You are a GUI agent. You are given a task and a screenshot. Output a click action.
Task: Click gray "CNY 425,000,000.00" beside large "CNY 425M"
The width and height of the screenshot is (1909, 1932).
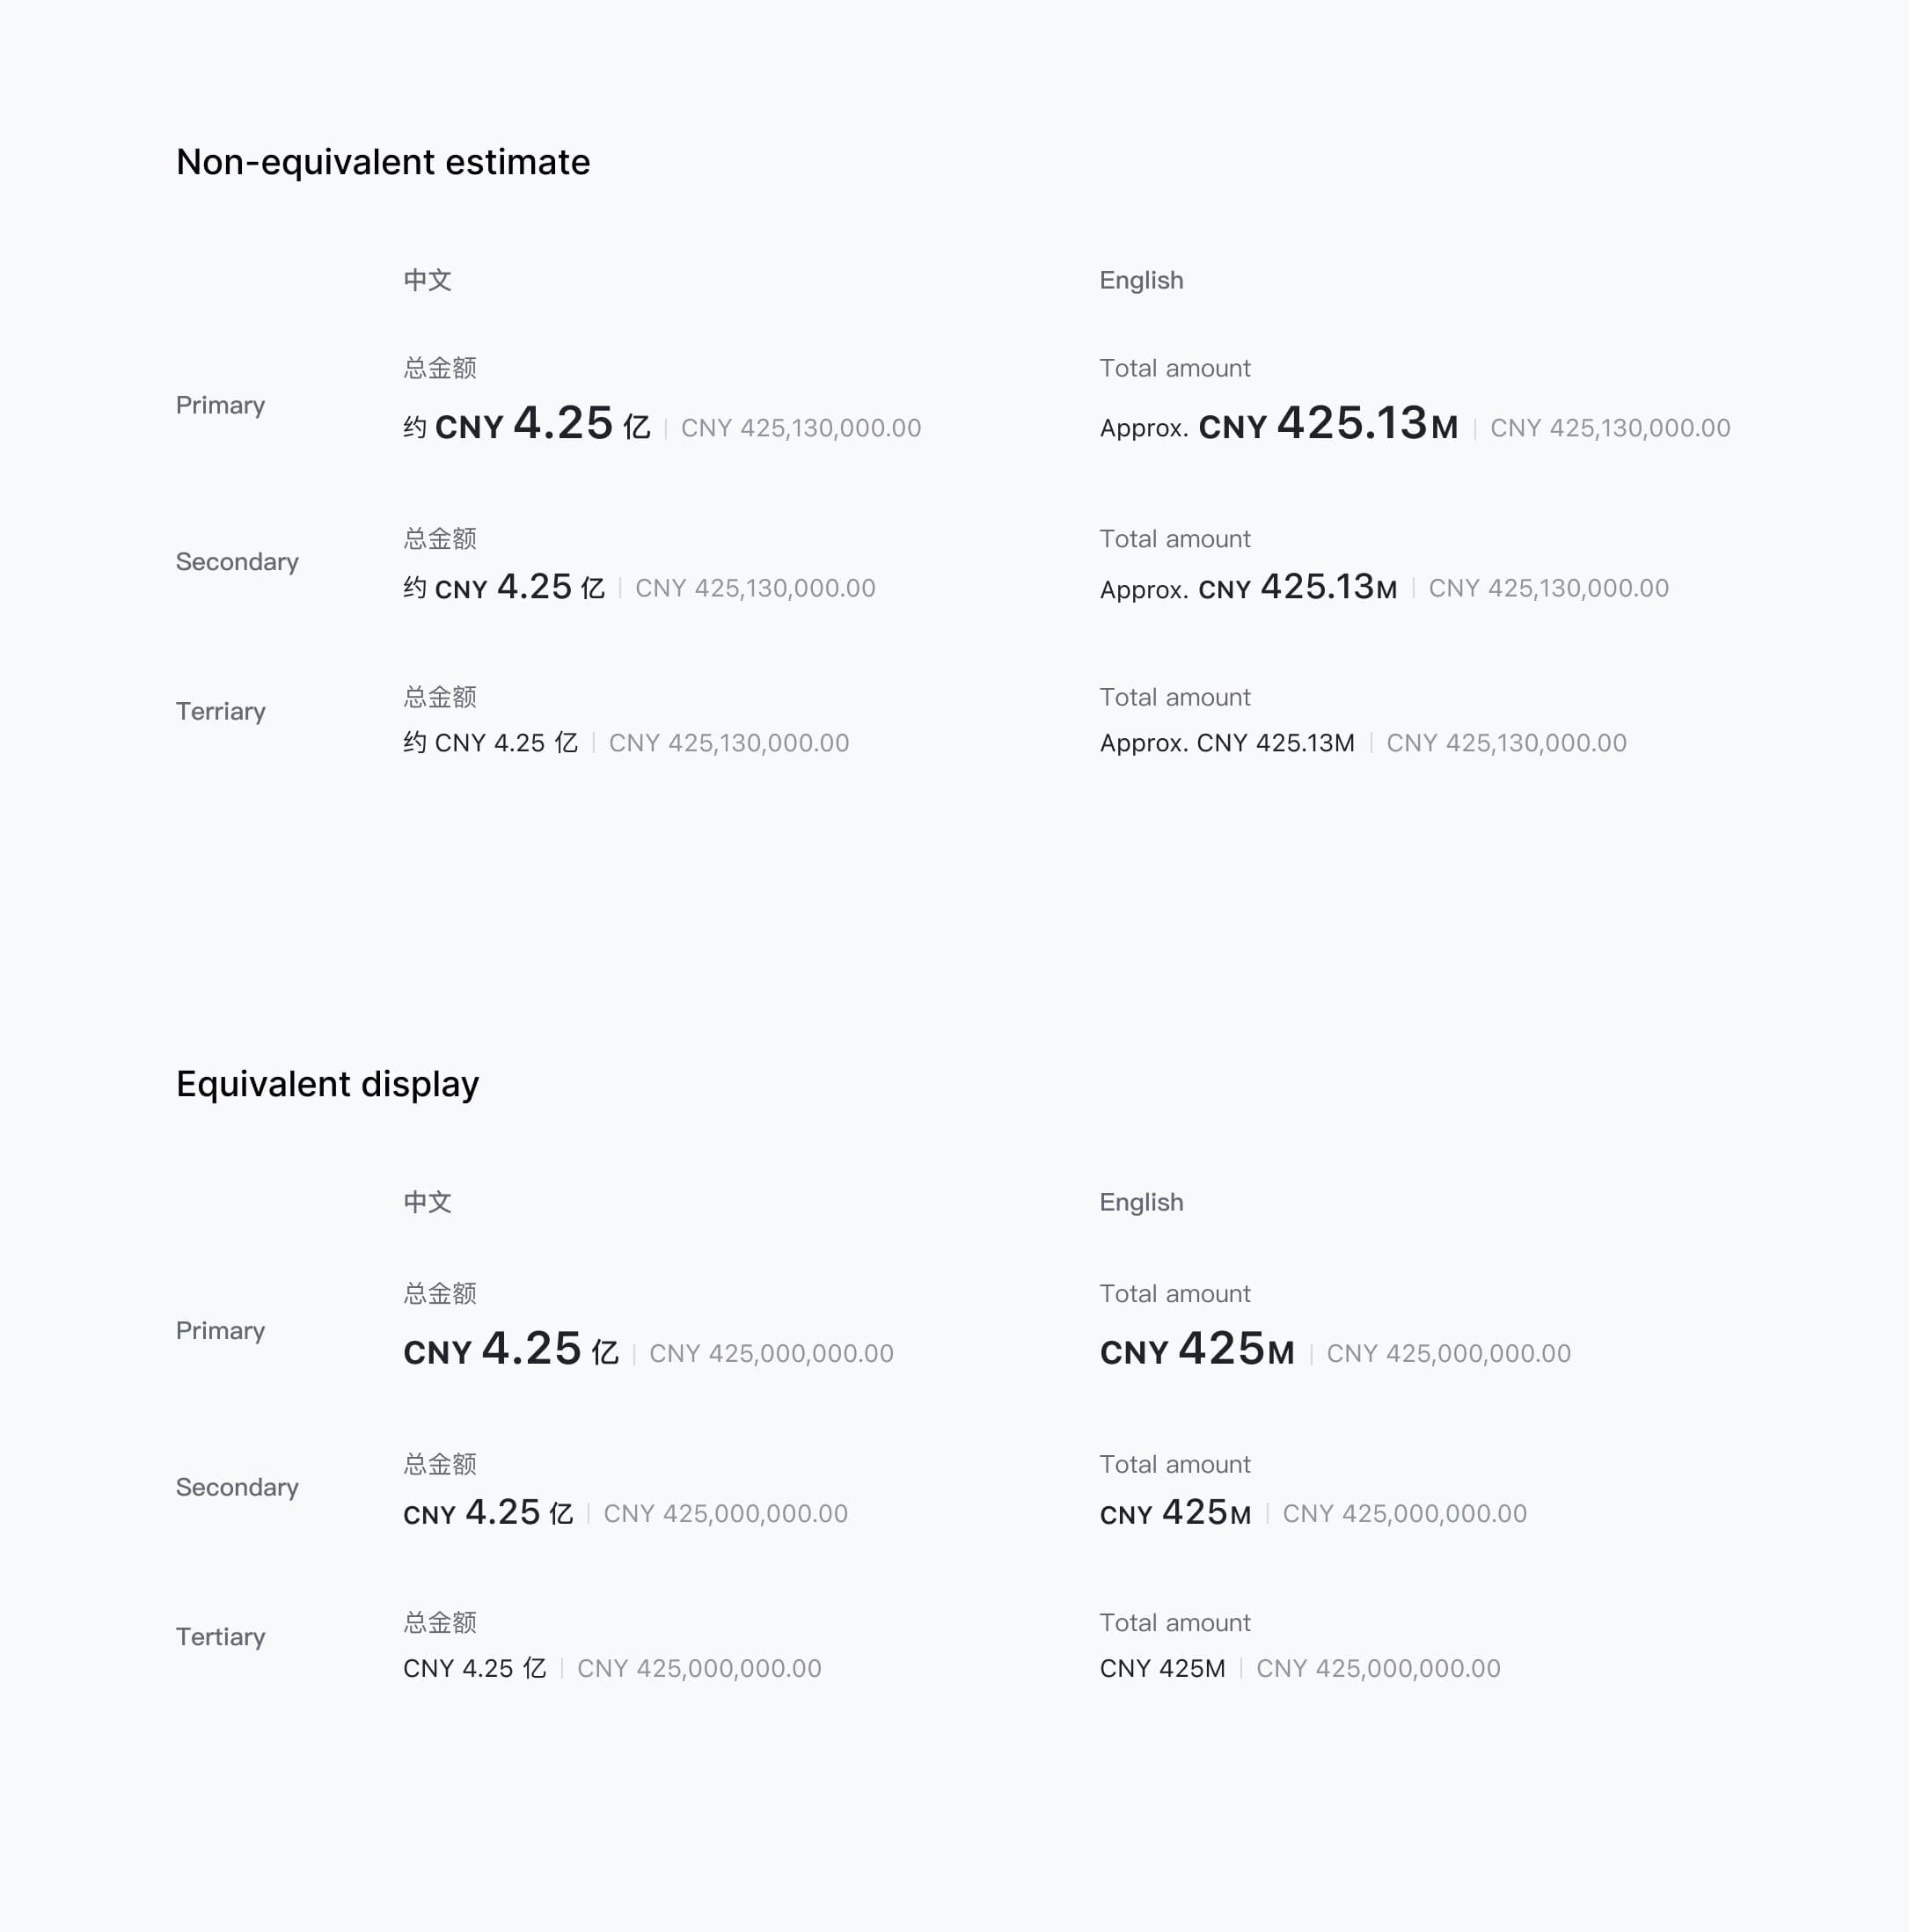[1448, 1353]
